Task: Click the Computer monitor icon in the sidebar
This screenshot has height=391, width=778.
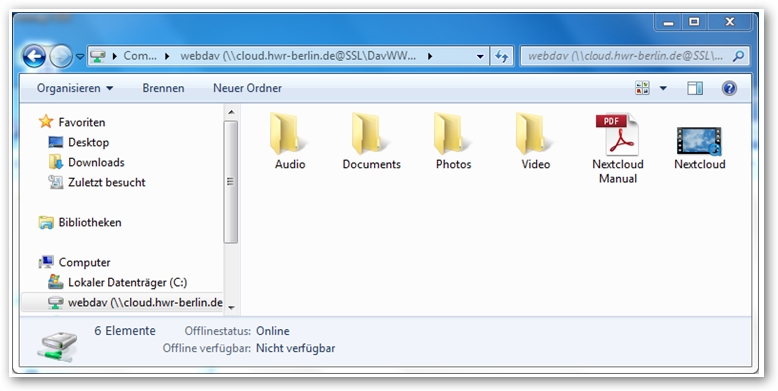Action: tap(46, 262)
